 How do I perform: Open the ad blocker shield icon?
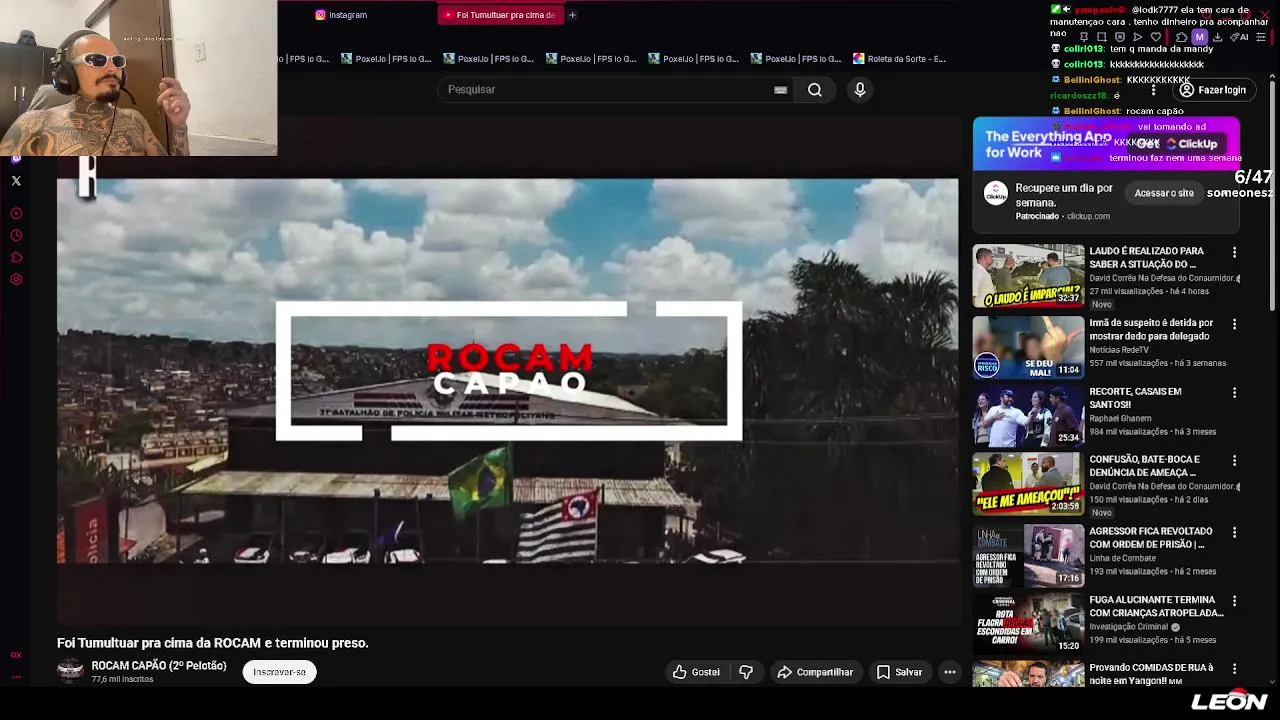[1119, 37]
